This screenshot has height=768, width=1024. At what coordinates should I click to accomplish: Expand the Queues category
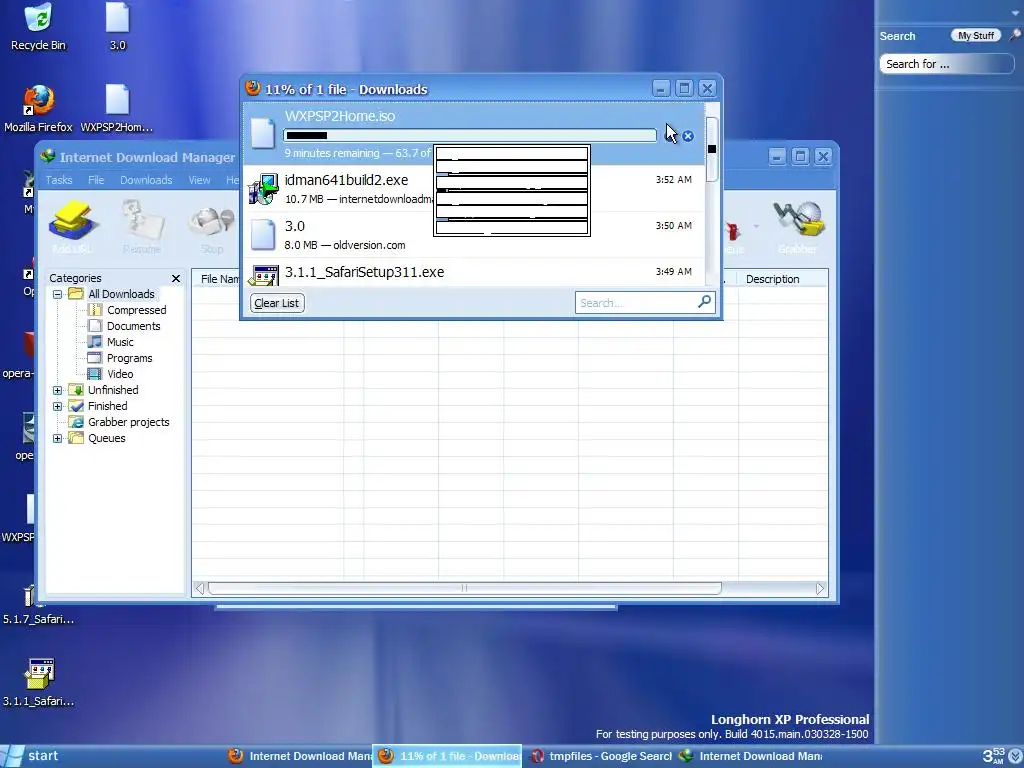pos(57,438)
